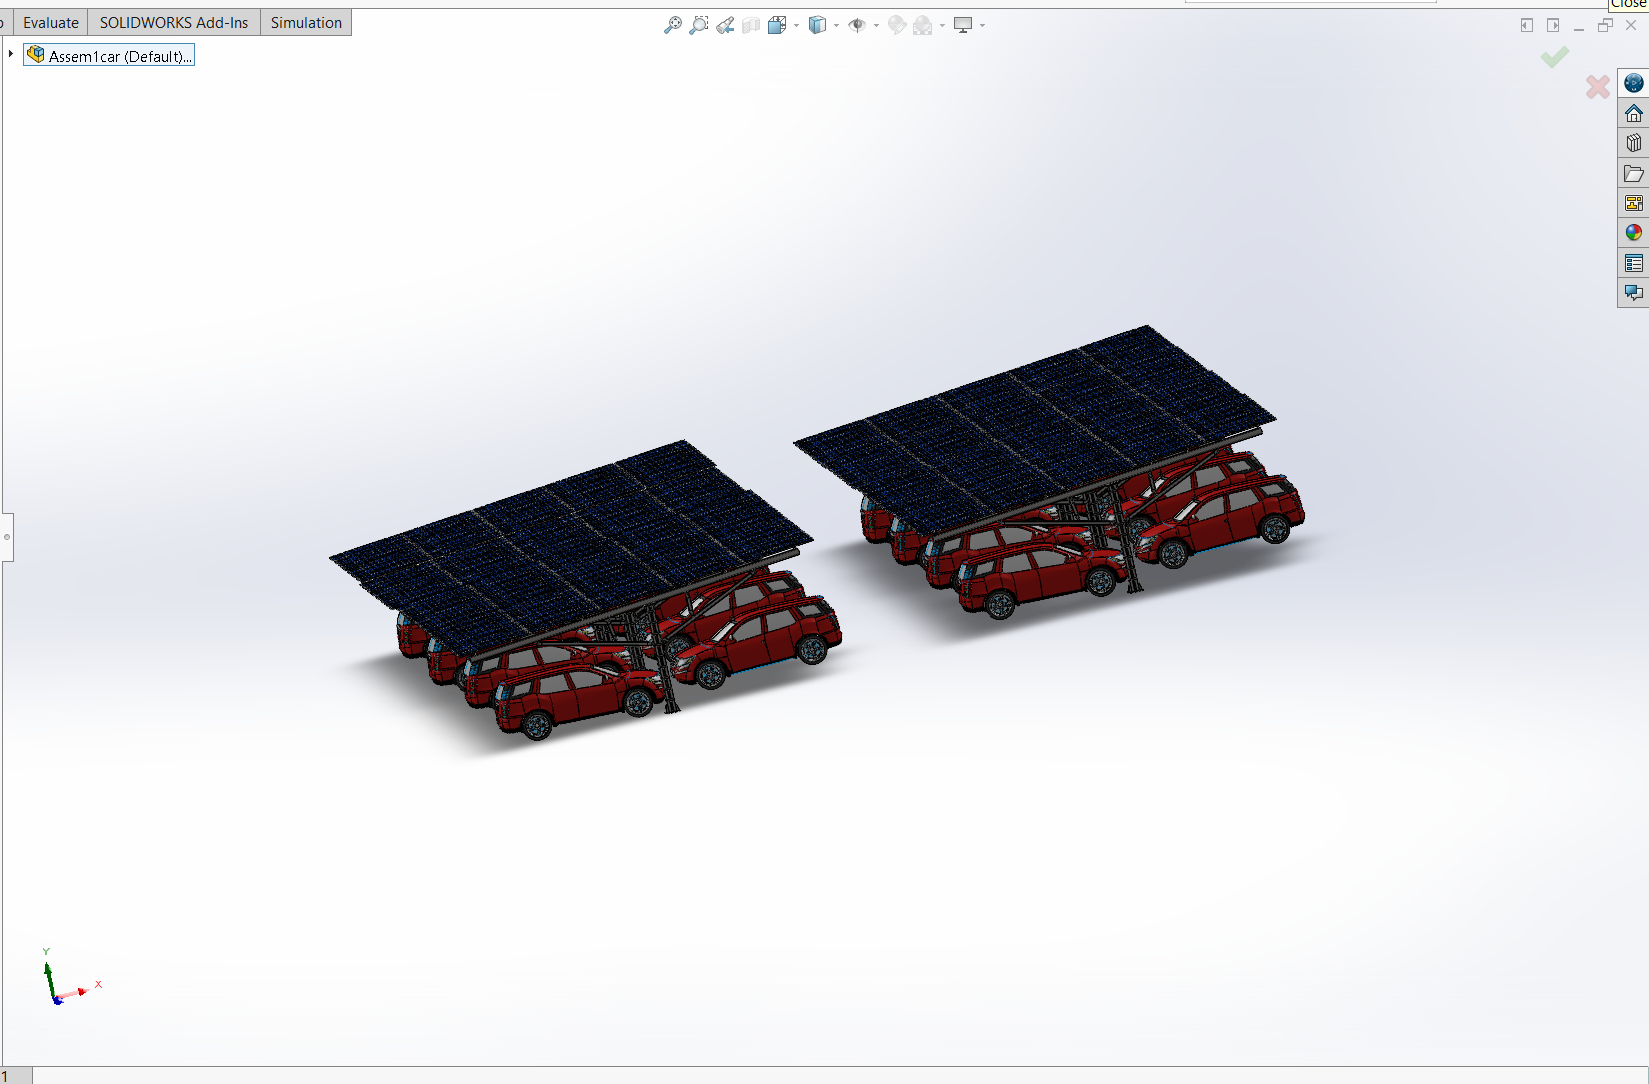1649x1084 pixels.
Task: Open the SOLIDWORKS Forum pane
Action: coord(1634,293)
